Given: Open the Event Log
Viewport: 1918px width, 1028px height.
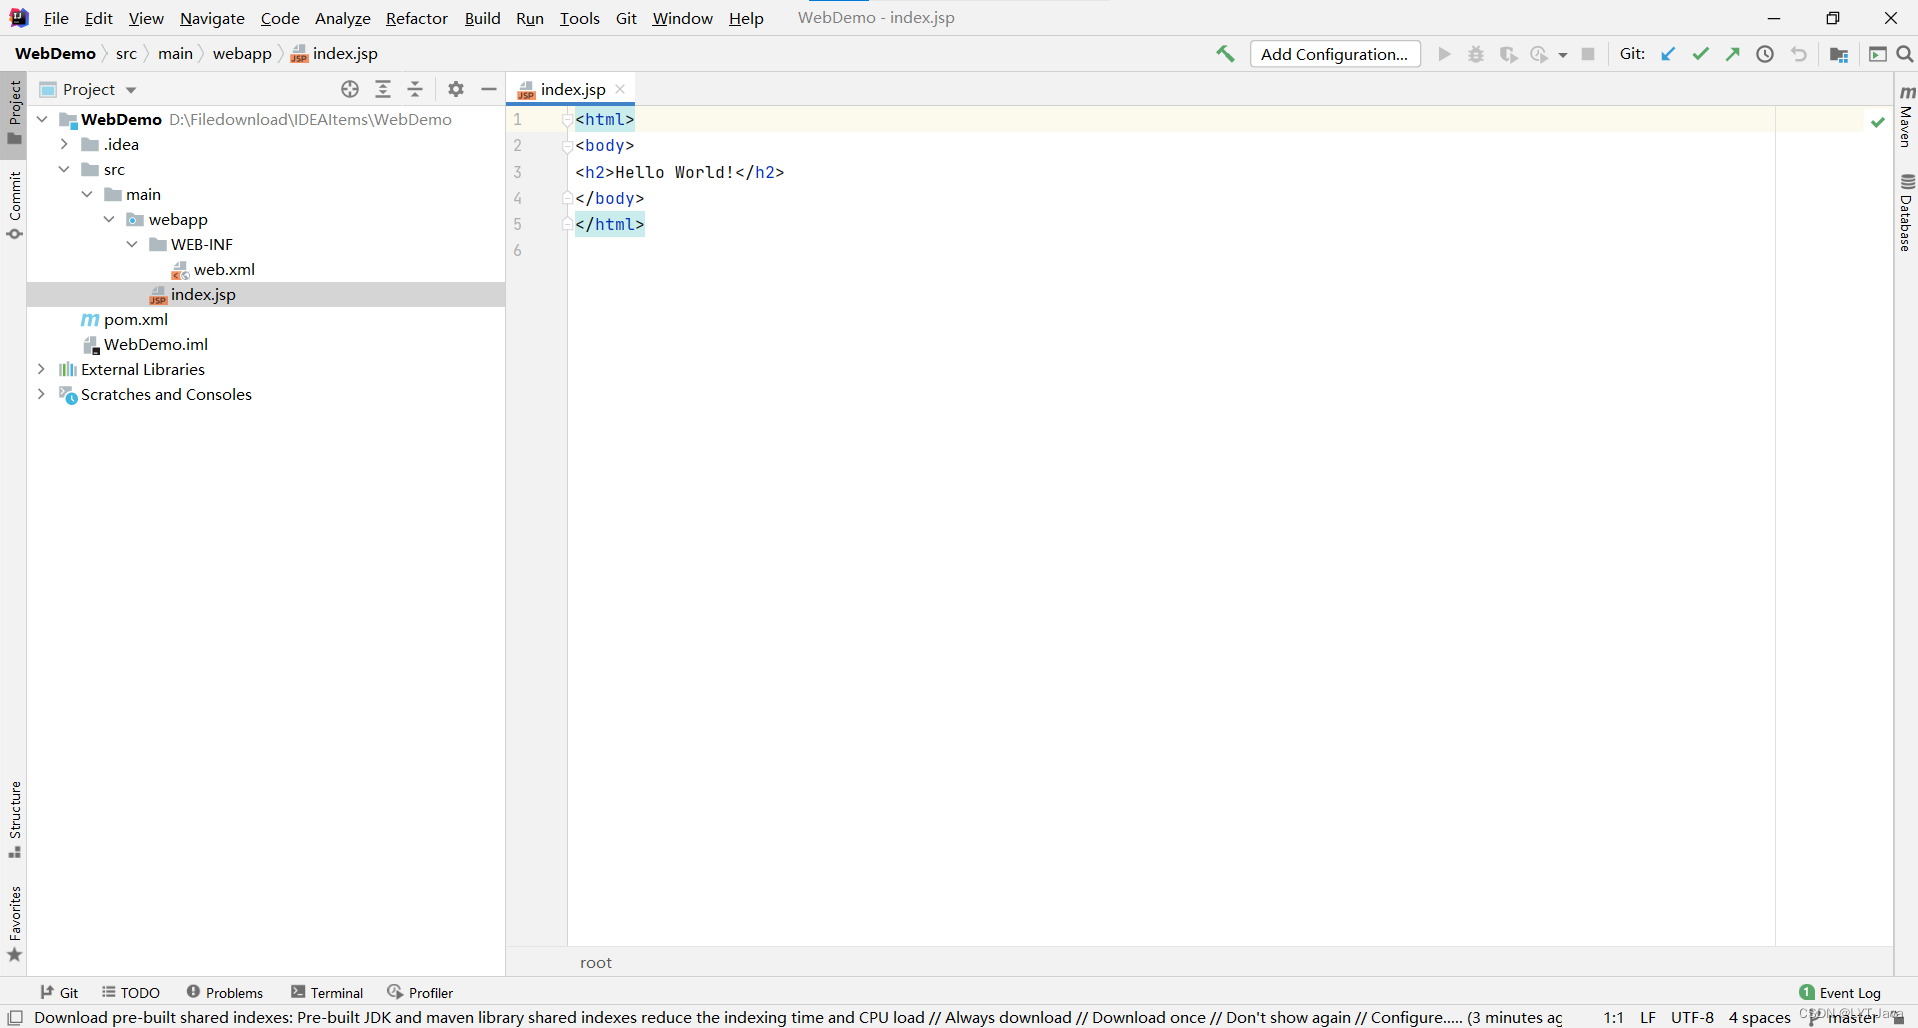Looking at the screenshot, I should (x=1840, y=992).
